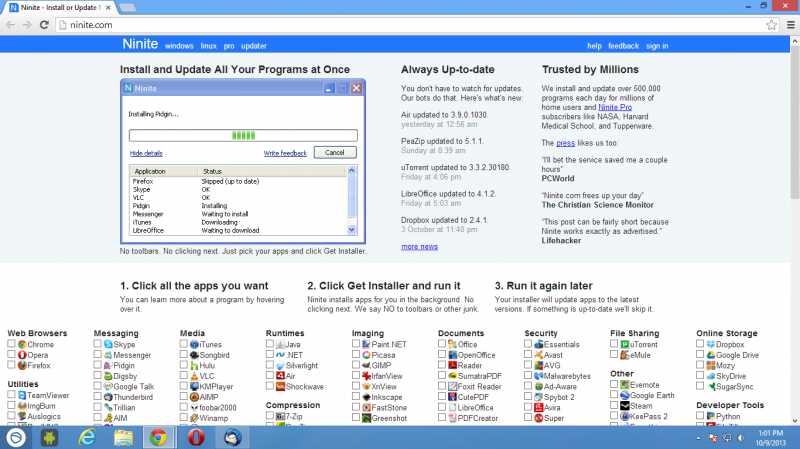Screen dimensions: 800x449
Task: Click the taskbar clock
Action: 770,438
